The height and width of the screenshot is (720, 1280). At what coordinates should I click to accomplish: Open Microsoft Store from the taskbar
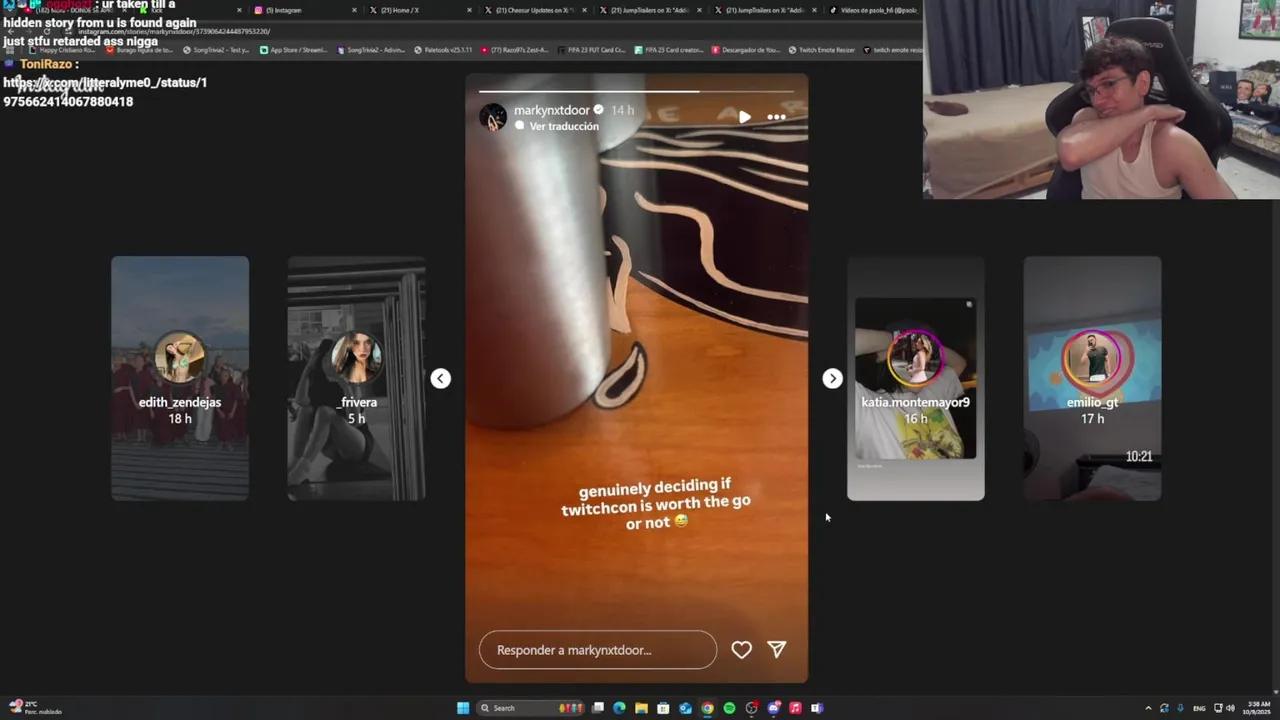pyautogui.click(x=663, y=708)
